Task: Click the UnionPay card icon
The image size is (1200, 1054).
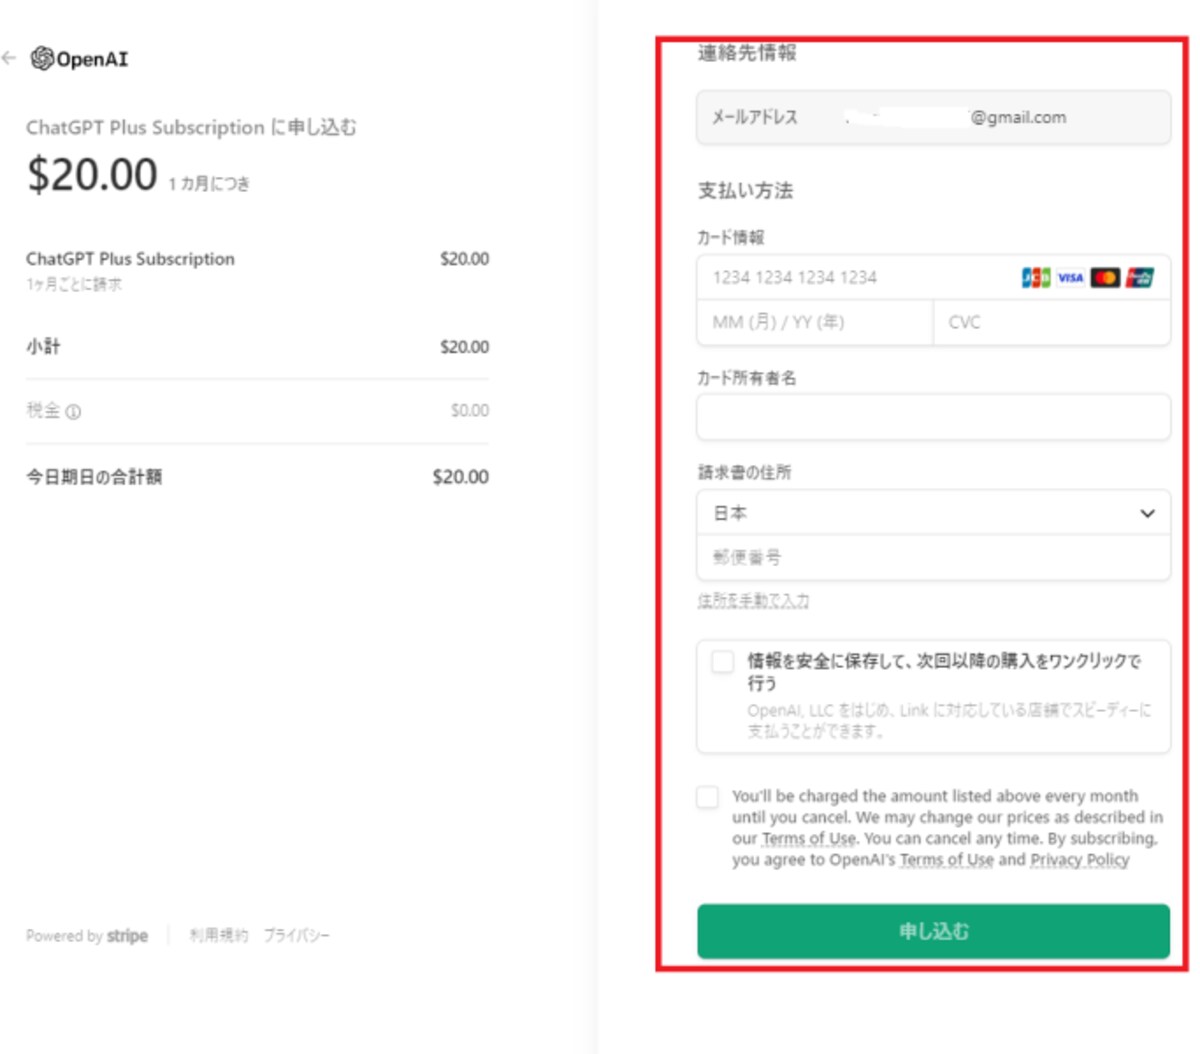Action: (x=1139, y=277)
